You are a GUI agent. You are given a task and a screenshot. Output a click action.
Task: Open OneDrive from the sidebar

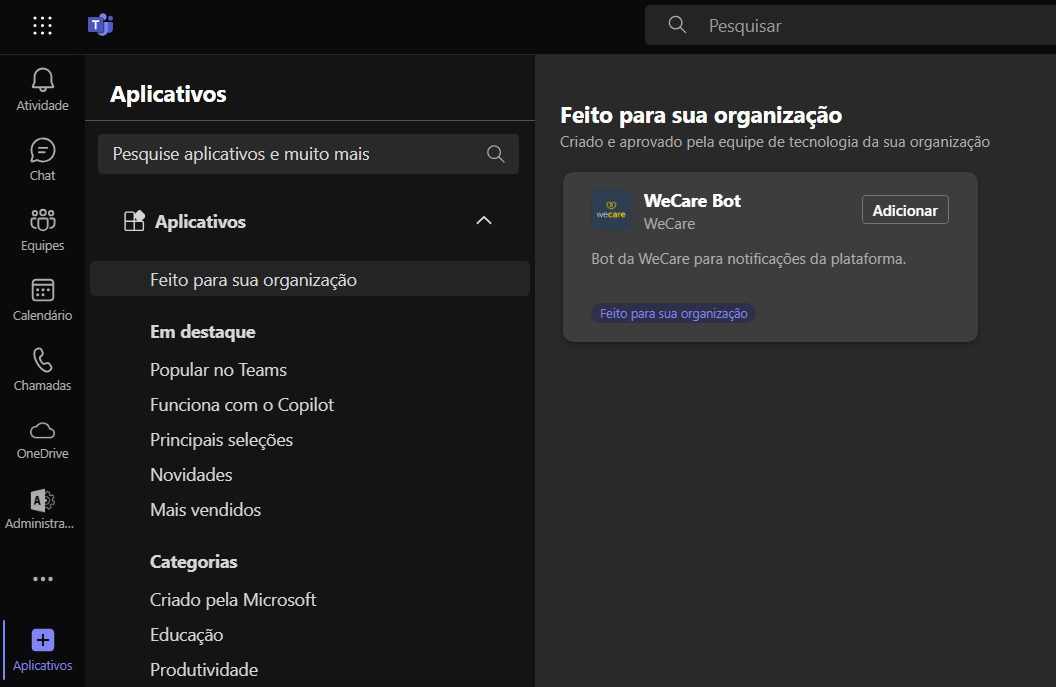pos(42,440)
